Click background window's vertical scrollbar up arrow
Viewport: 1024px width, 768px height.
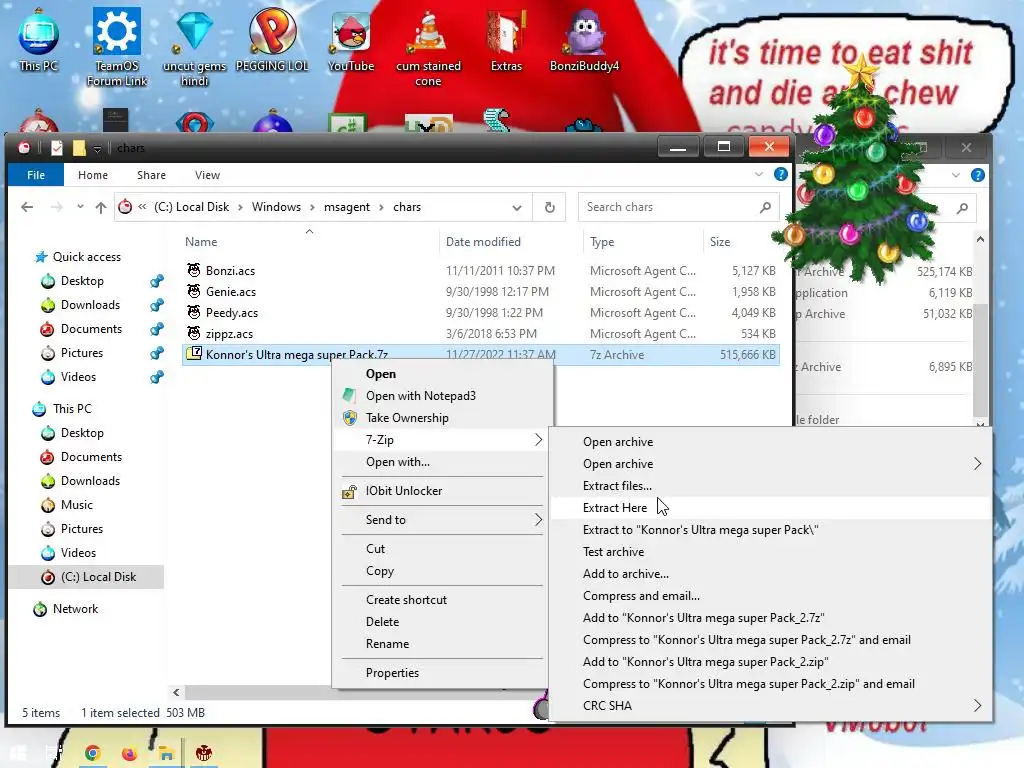[x=980, y=240]
